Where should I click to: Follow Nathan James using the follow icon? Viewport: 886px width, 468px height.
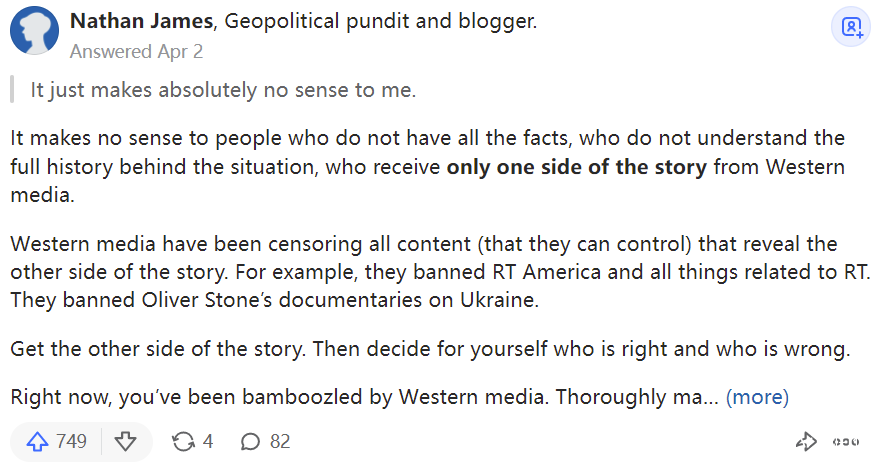coord(851,28)
